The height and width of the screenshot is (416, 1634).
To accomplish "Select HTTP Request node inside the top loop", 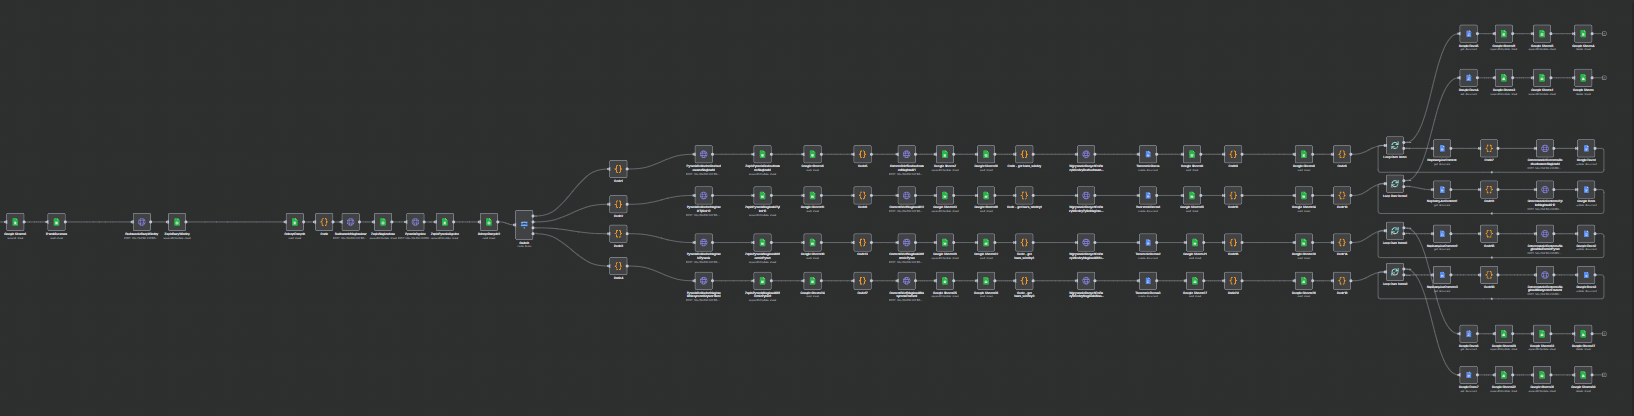I will click(1544, 148).
